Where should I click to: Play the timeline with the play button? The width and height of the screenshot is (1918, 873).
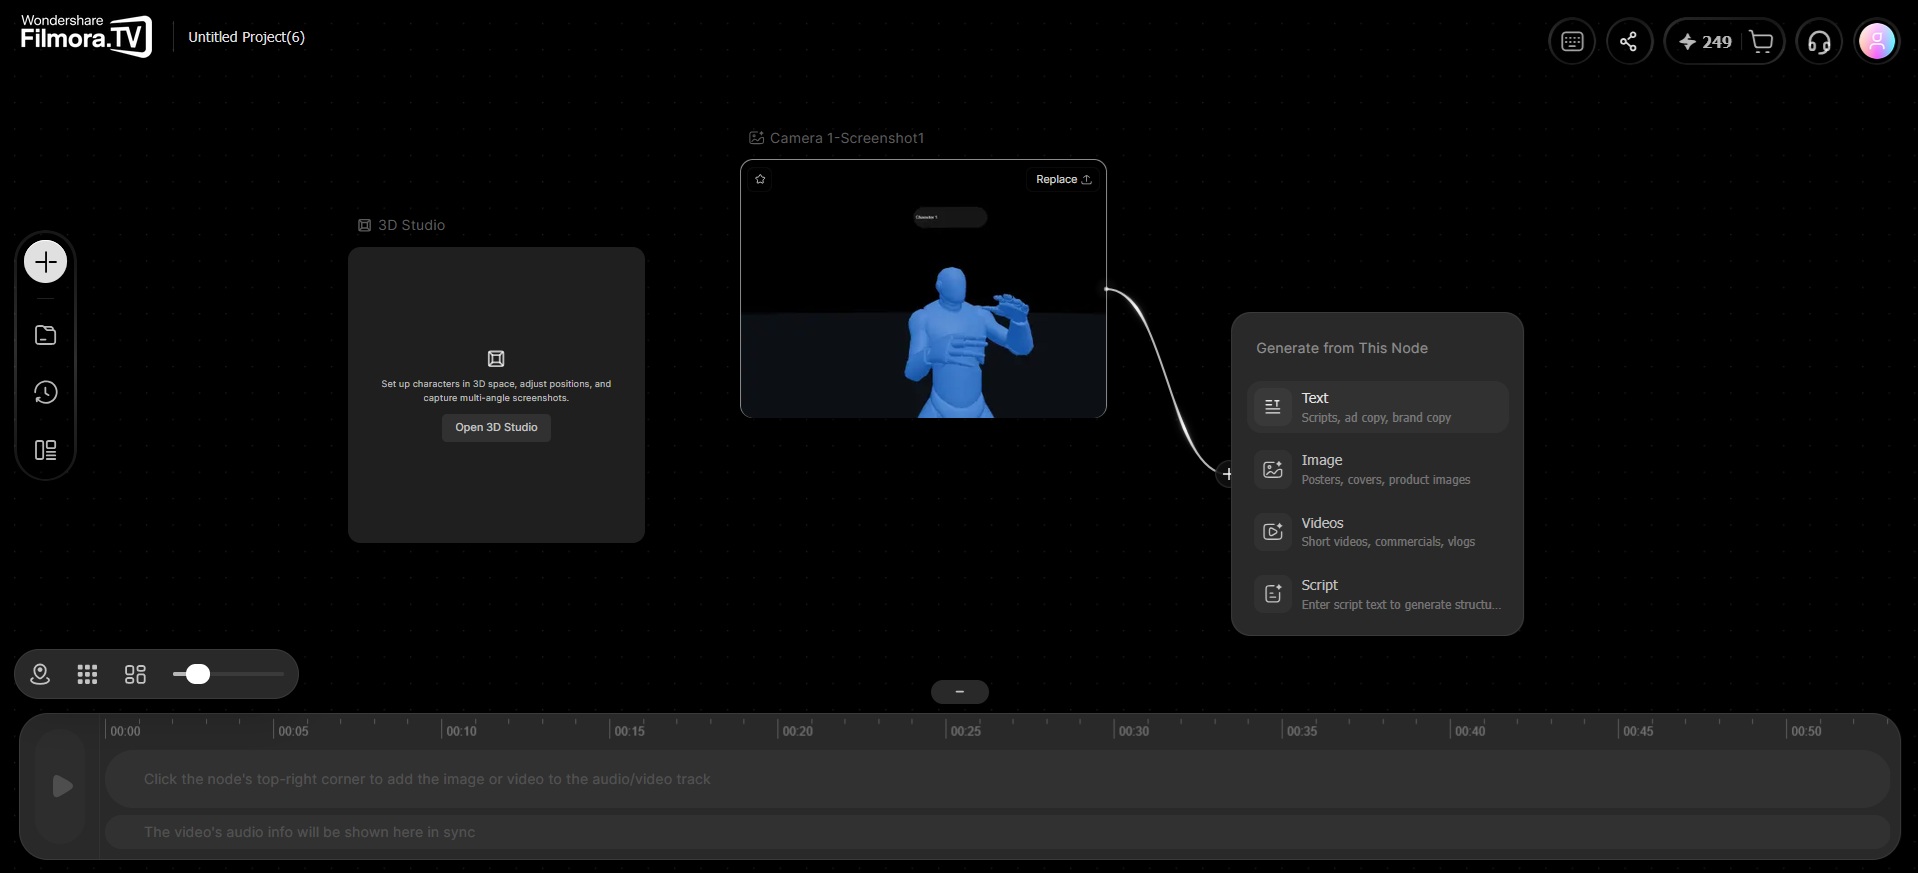tap(62, 786)
